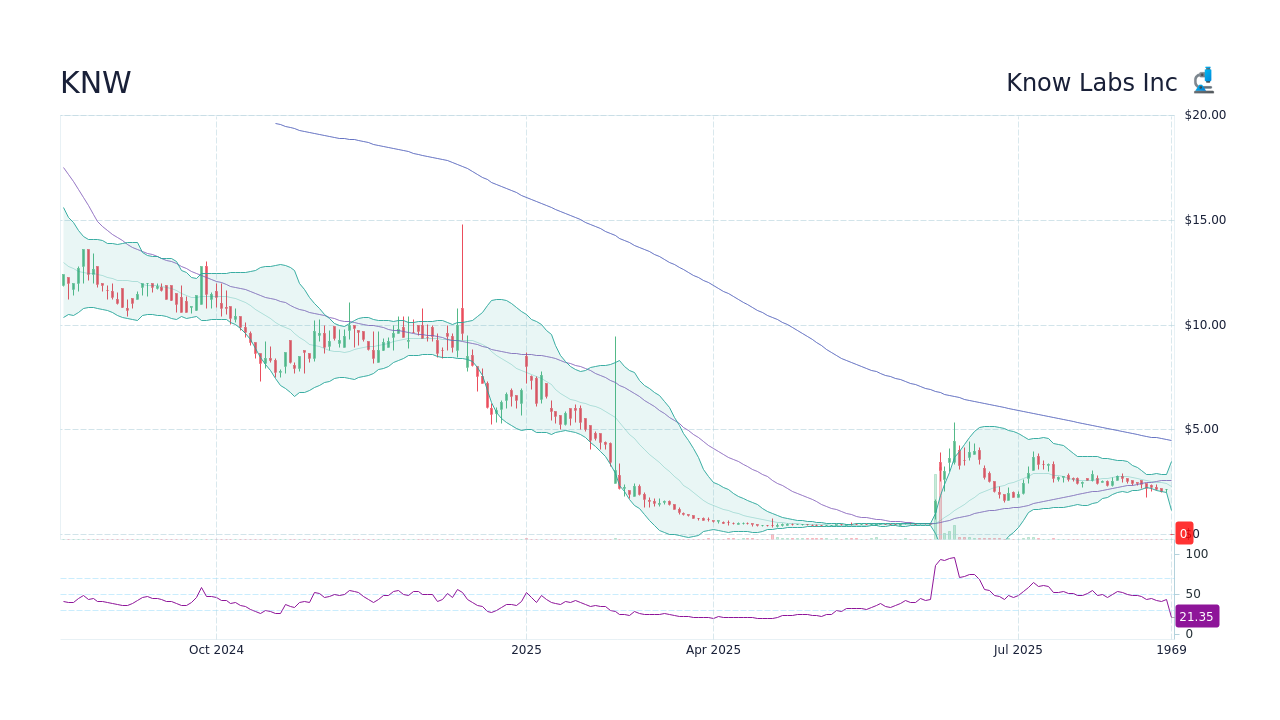Select the KNW ticker title
Image resolution: width=1280 pixels, height=720 pixels.
[x=96, y=82]
